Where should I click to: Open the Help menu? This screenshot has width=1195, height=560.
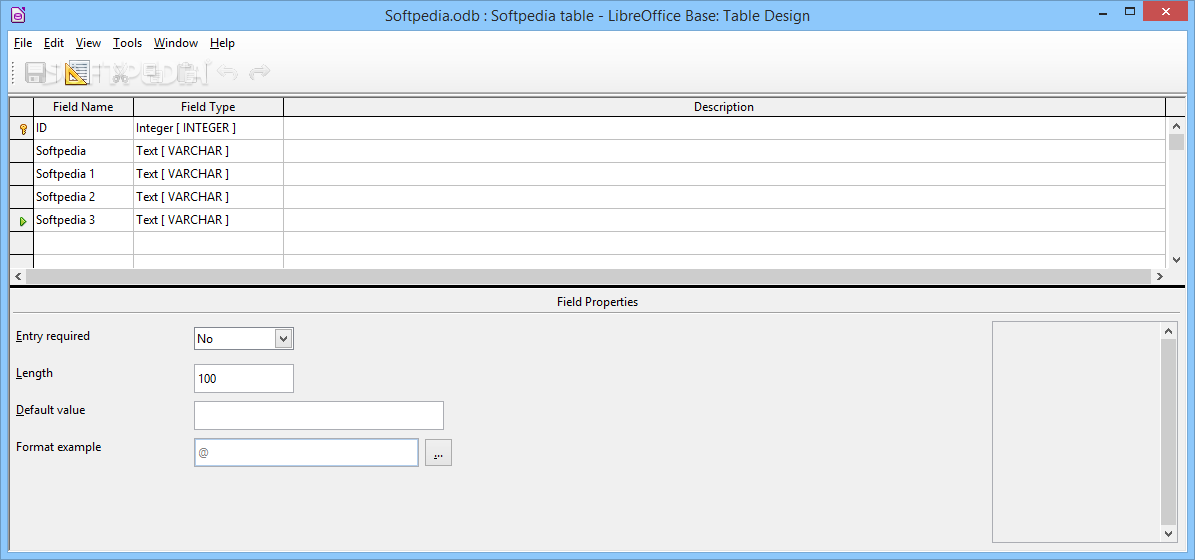point(223,43)
